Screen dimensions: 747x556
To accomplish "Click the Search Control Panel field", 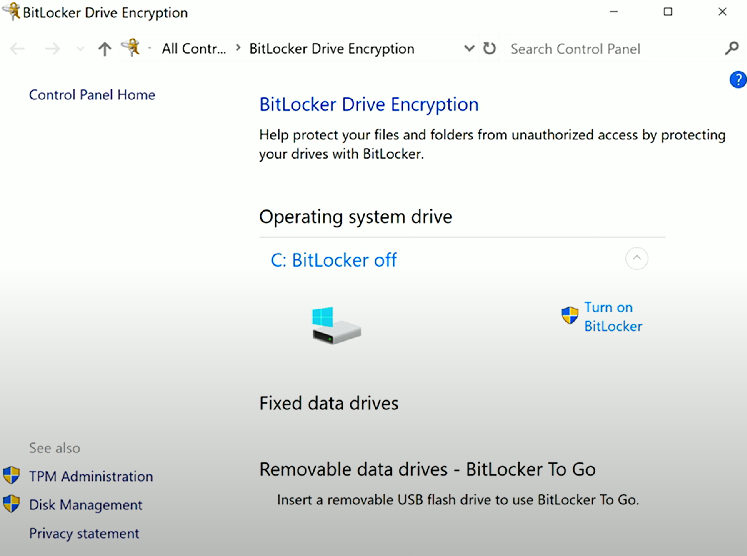I will tap(615, 49).
